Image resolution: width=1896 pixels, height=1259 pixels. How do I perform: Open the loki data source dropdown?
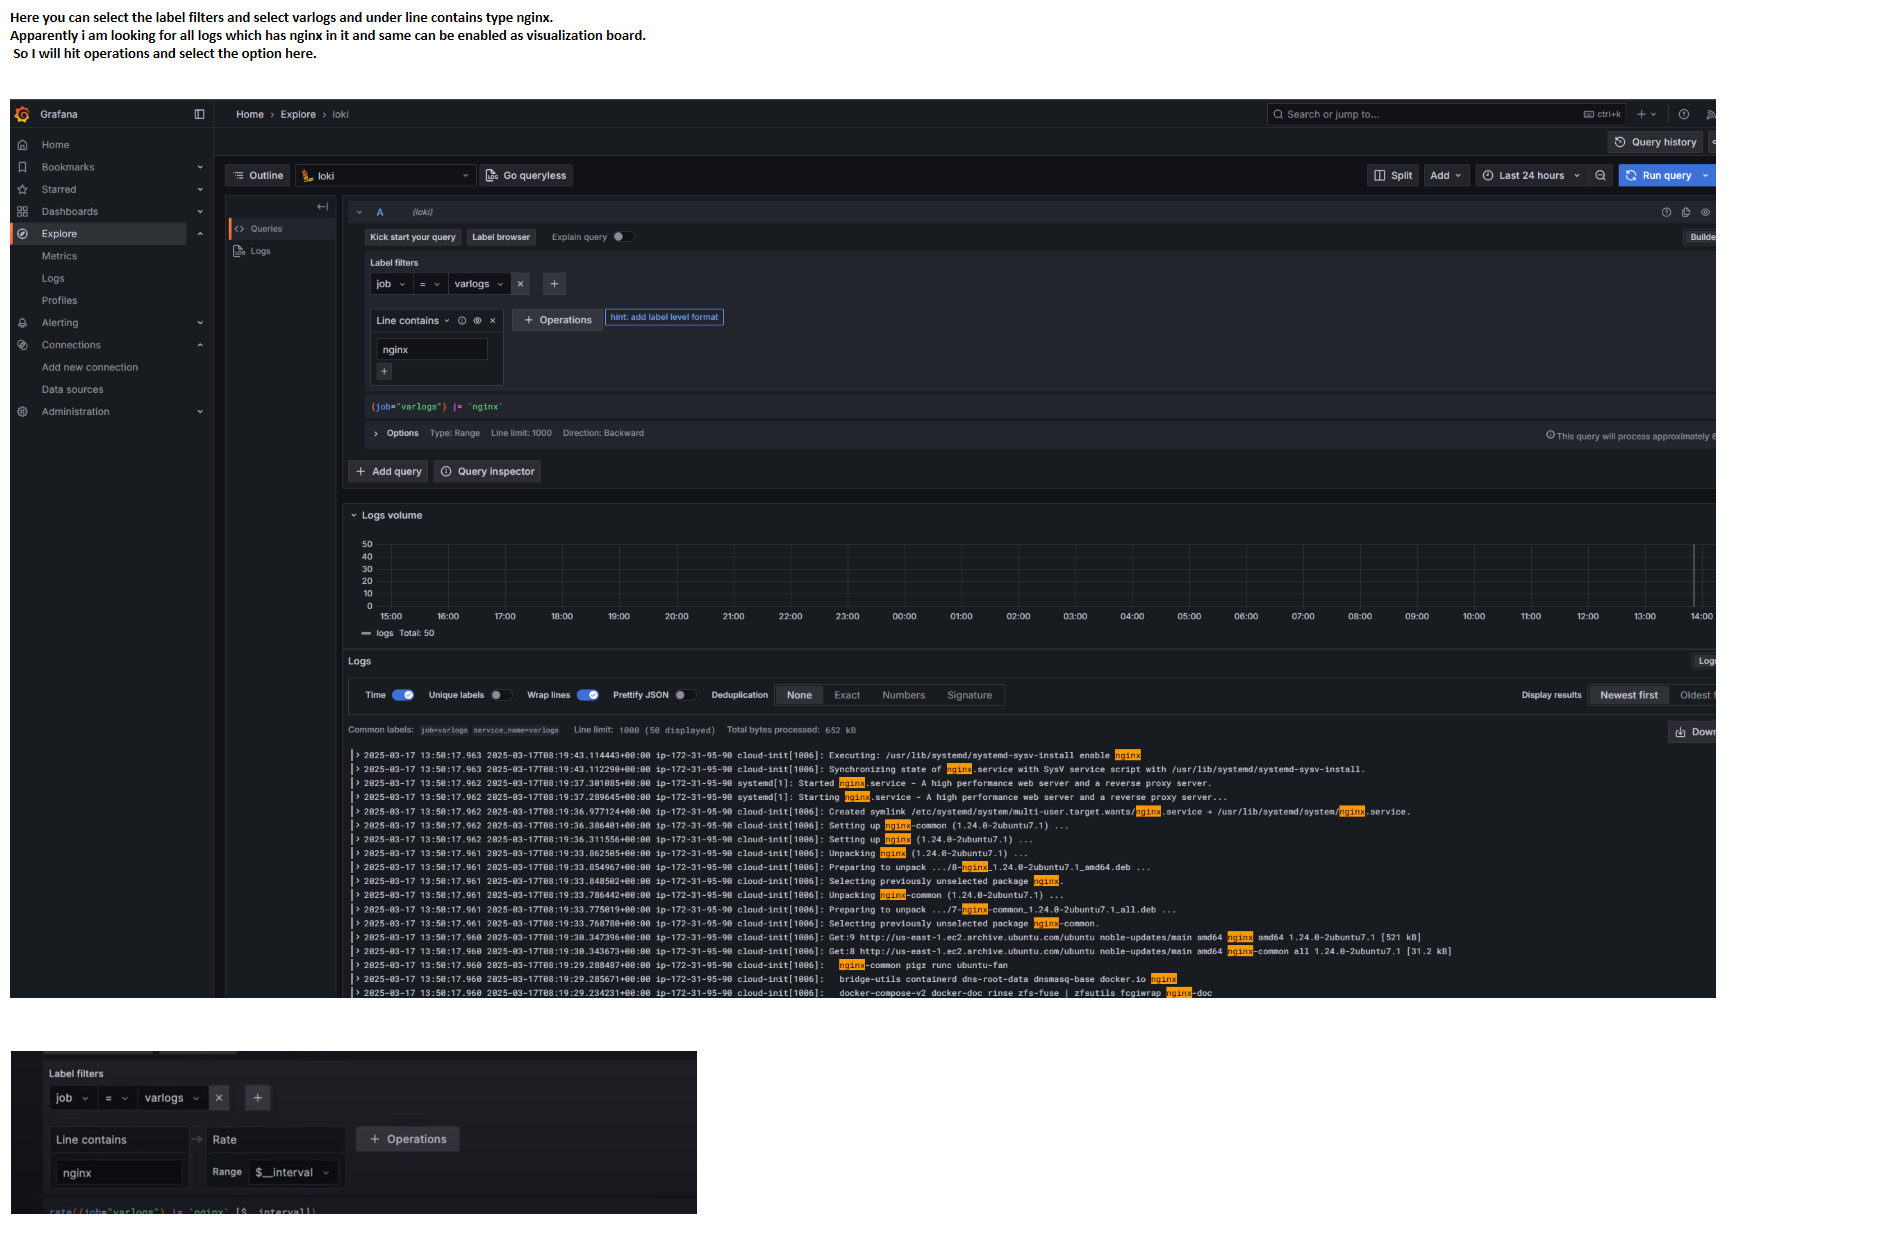coord(384,176)
